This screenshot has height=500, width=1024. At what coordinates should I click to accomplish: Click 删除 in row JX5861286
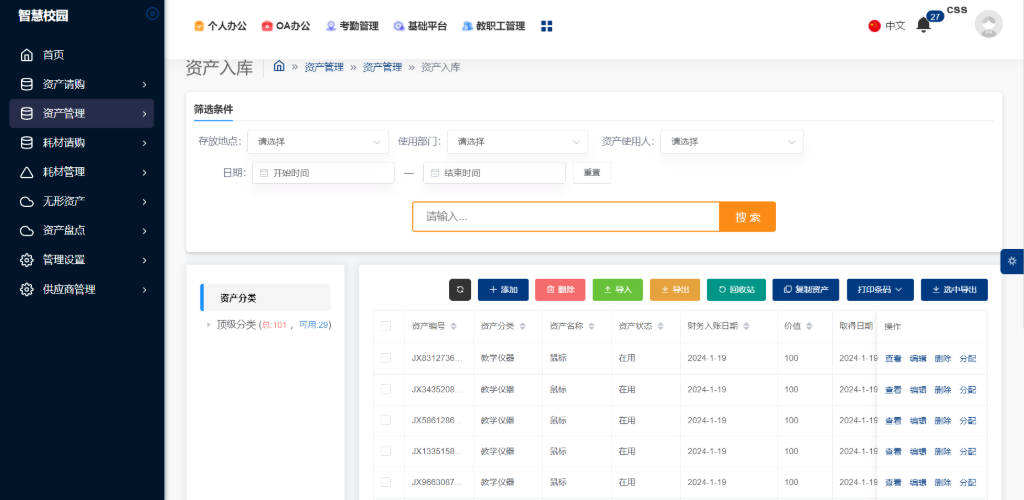click(x=942, y=420)
